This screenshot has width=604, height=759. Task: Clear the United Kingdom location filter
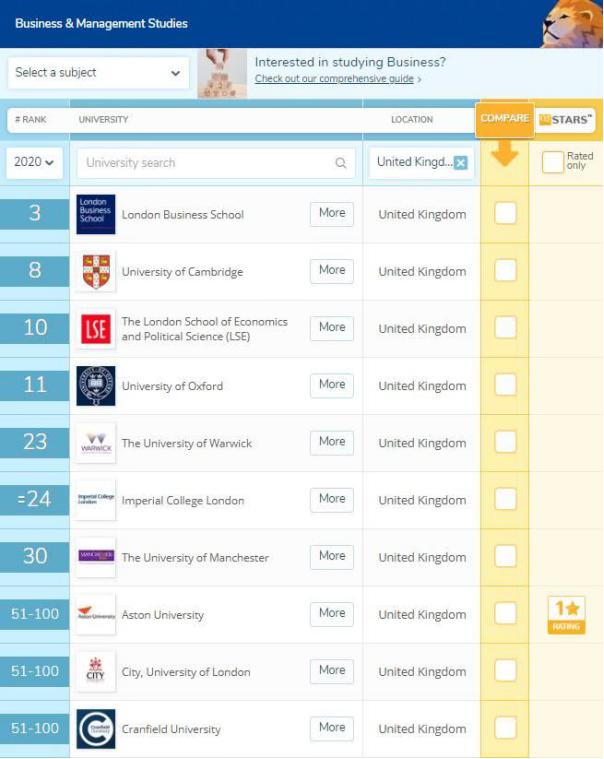(460, 163)
